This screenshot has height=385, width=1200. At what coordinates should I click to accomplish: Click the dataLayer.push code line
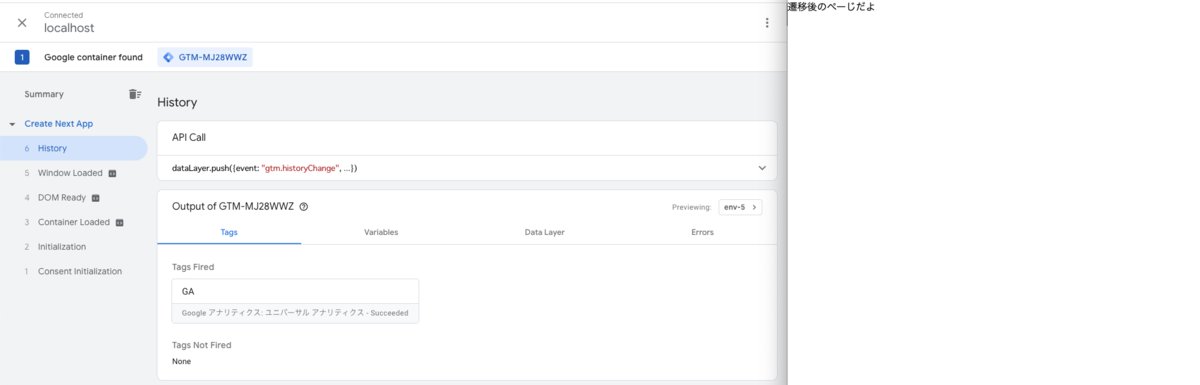point(265,168)
